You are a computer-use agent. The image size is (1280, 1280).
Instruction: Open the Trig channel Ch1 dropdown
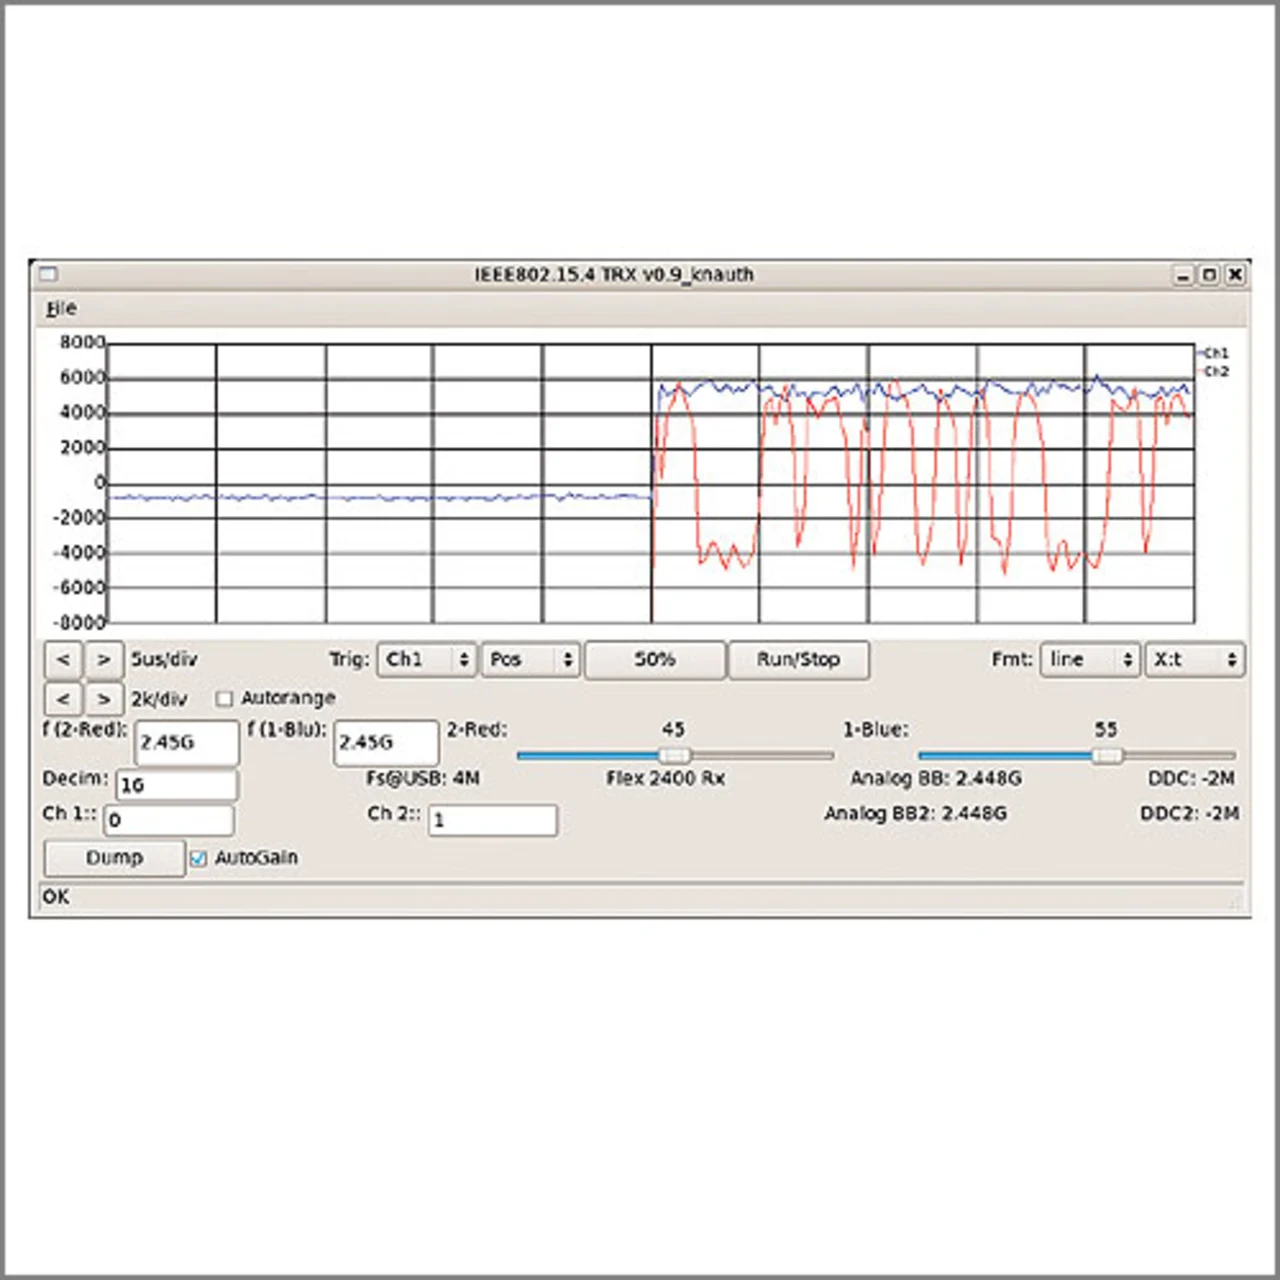[x=426, y=660]
